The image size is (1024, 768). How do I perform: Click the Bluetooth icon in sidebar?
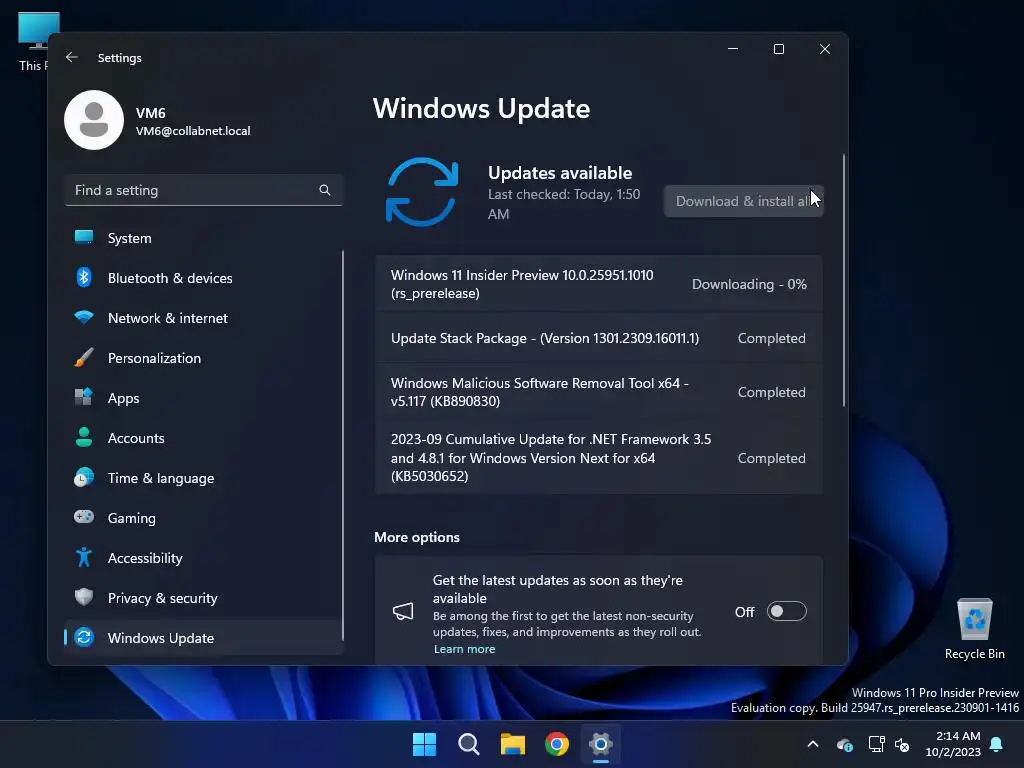point(84,278)
